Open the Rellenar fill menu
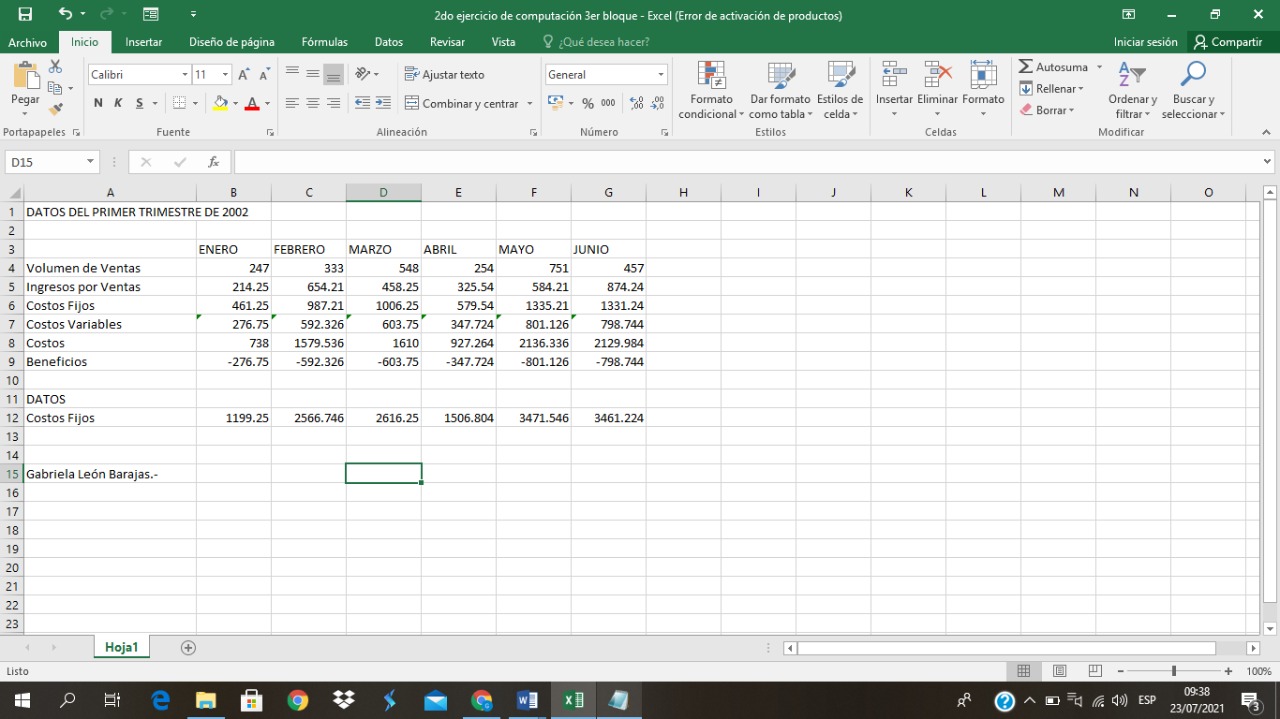This screenshot has width=1280, height=719. 1052,89
